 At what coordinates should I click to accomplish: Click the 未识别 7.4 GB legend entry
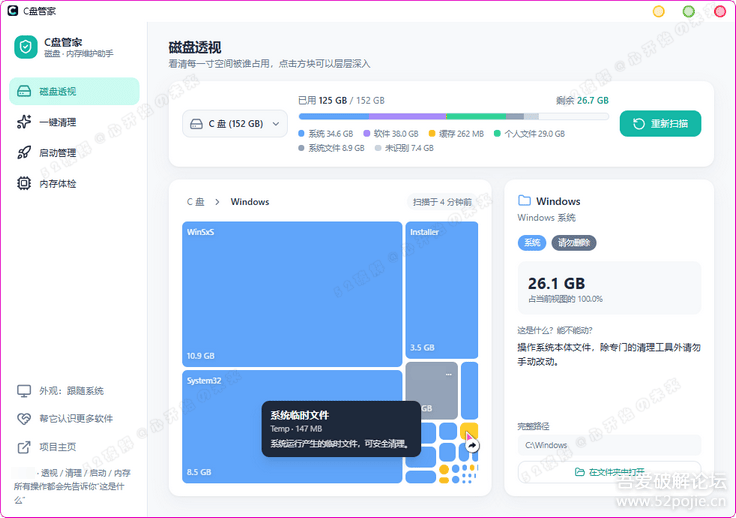click(404, 148)
